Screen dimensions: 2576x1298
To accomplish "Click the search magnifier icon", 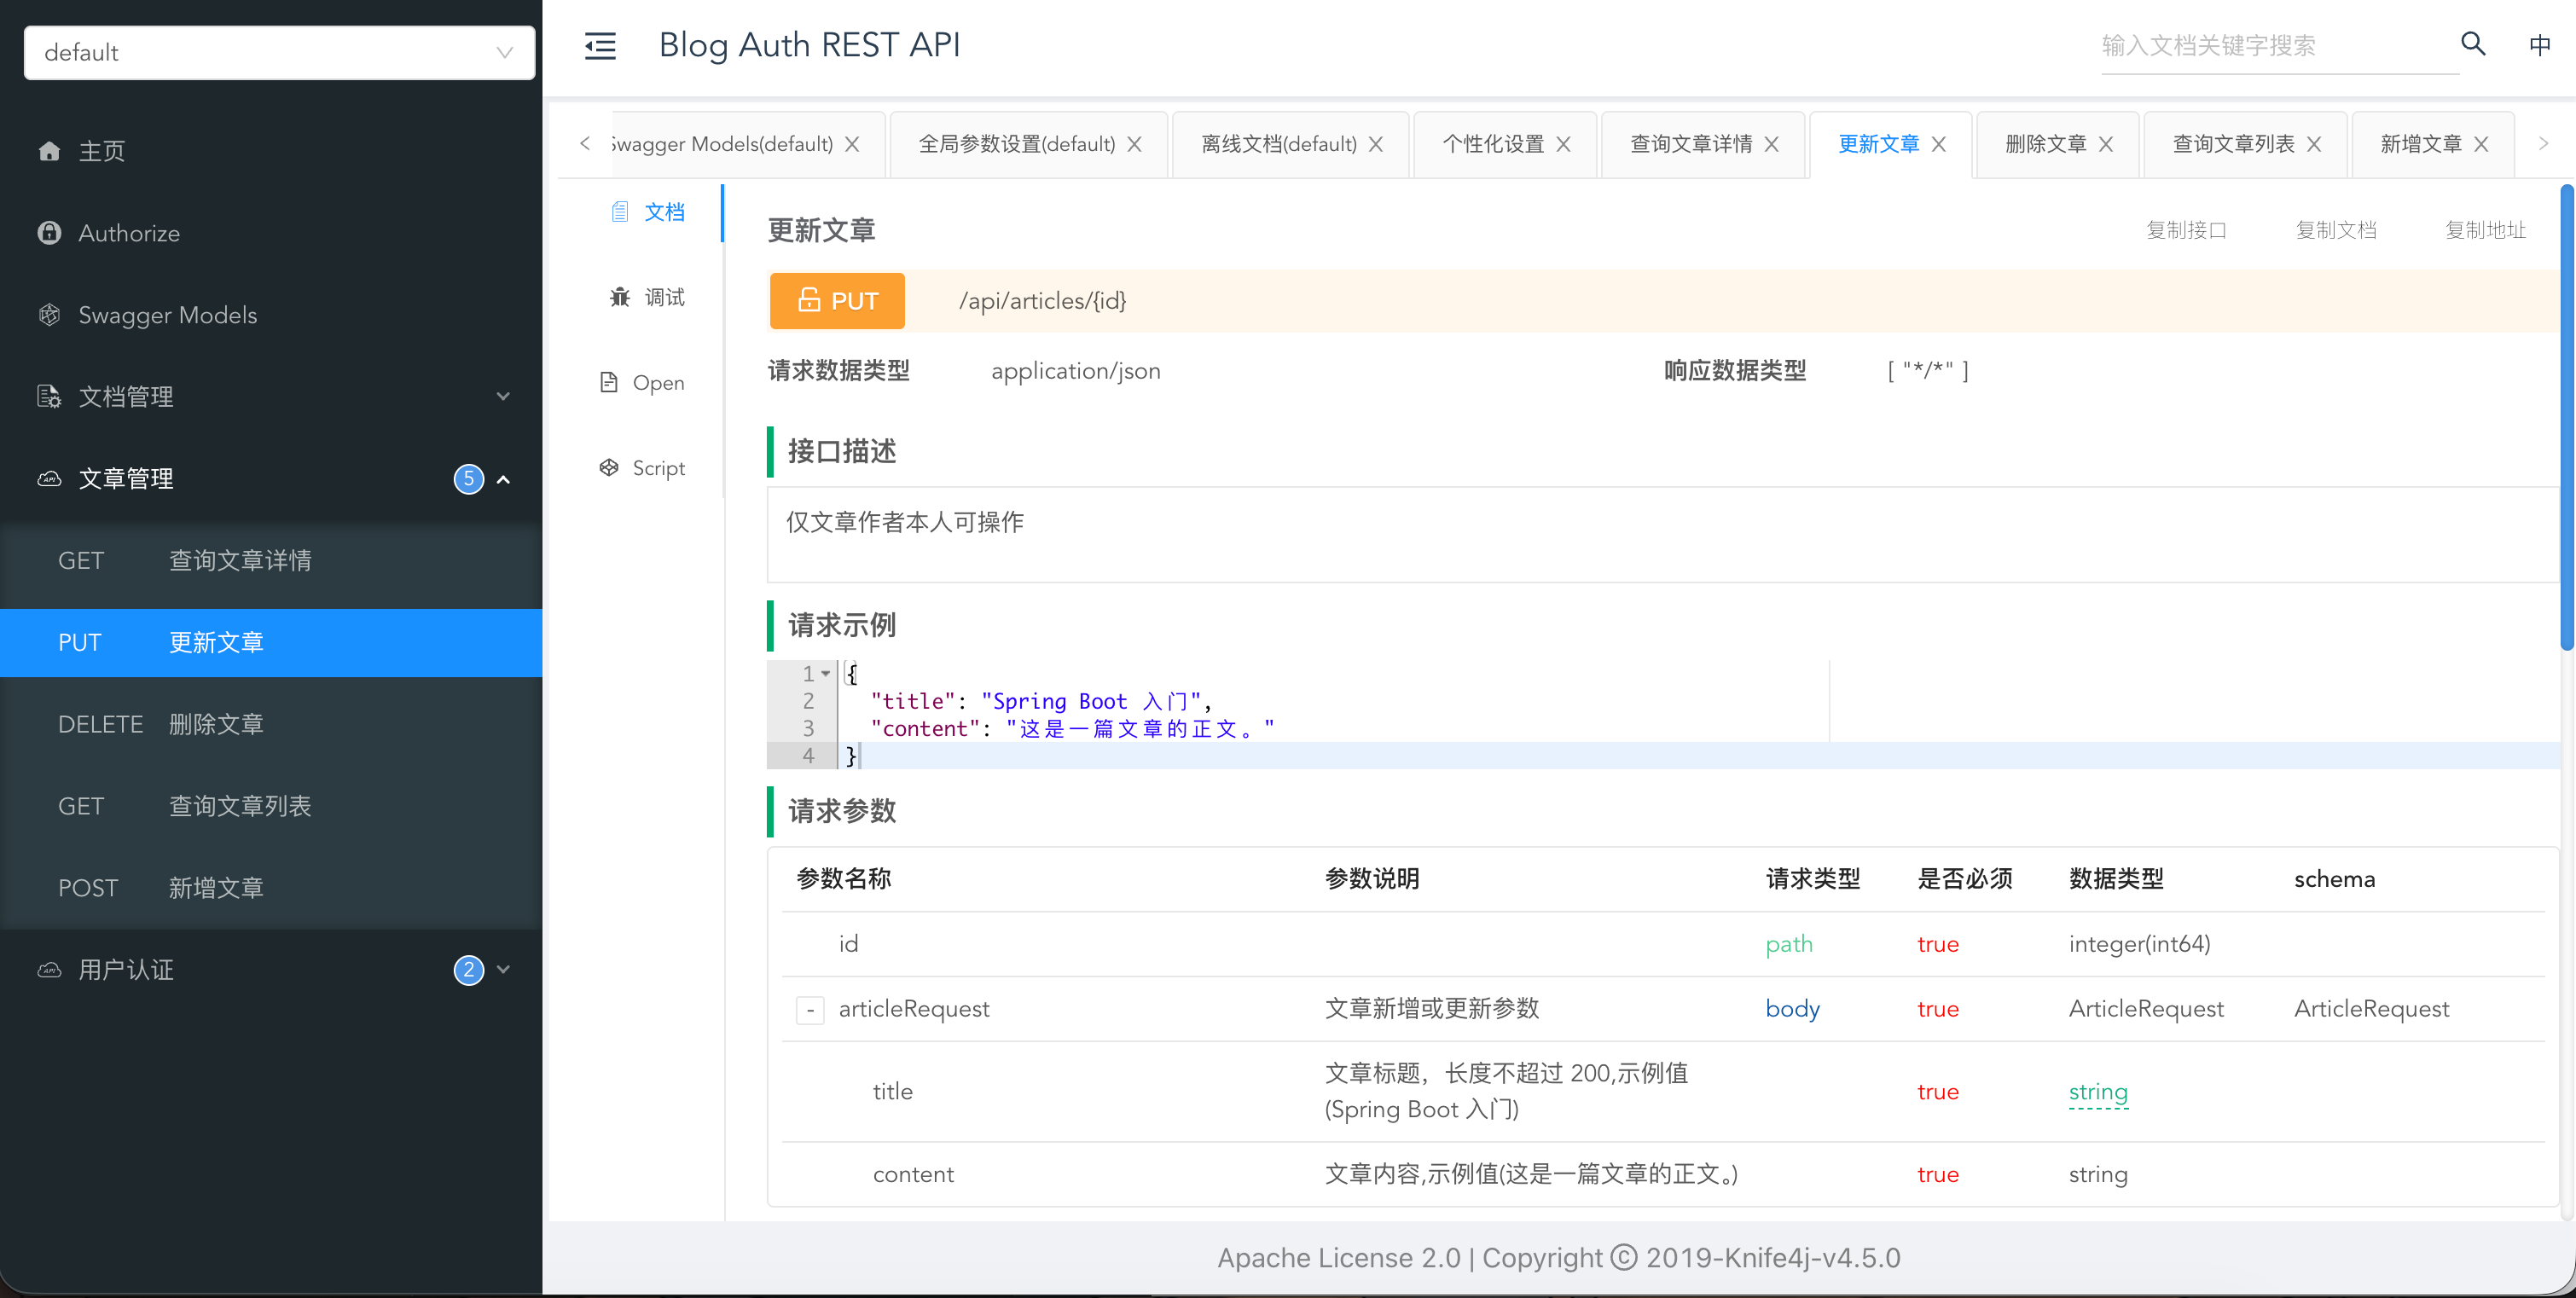I will pyautogui.click(x=2472, y=44).
